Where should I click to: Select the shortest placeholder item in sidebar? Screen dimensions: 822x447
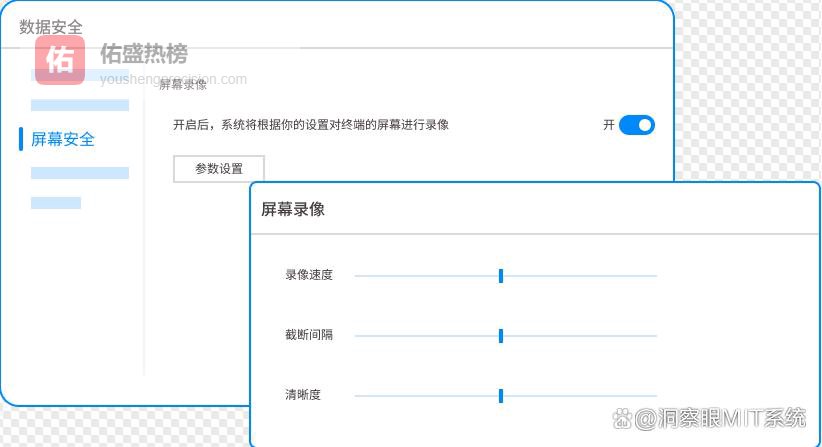click(x=56, y=203)
